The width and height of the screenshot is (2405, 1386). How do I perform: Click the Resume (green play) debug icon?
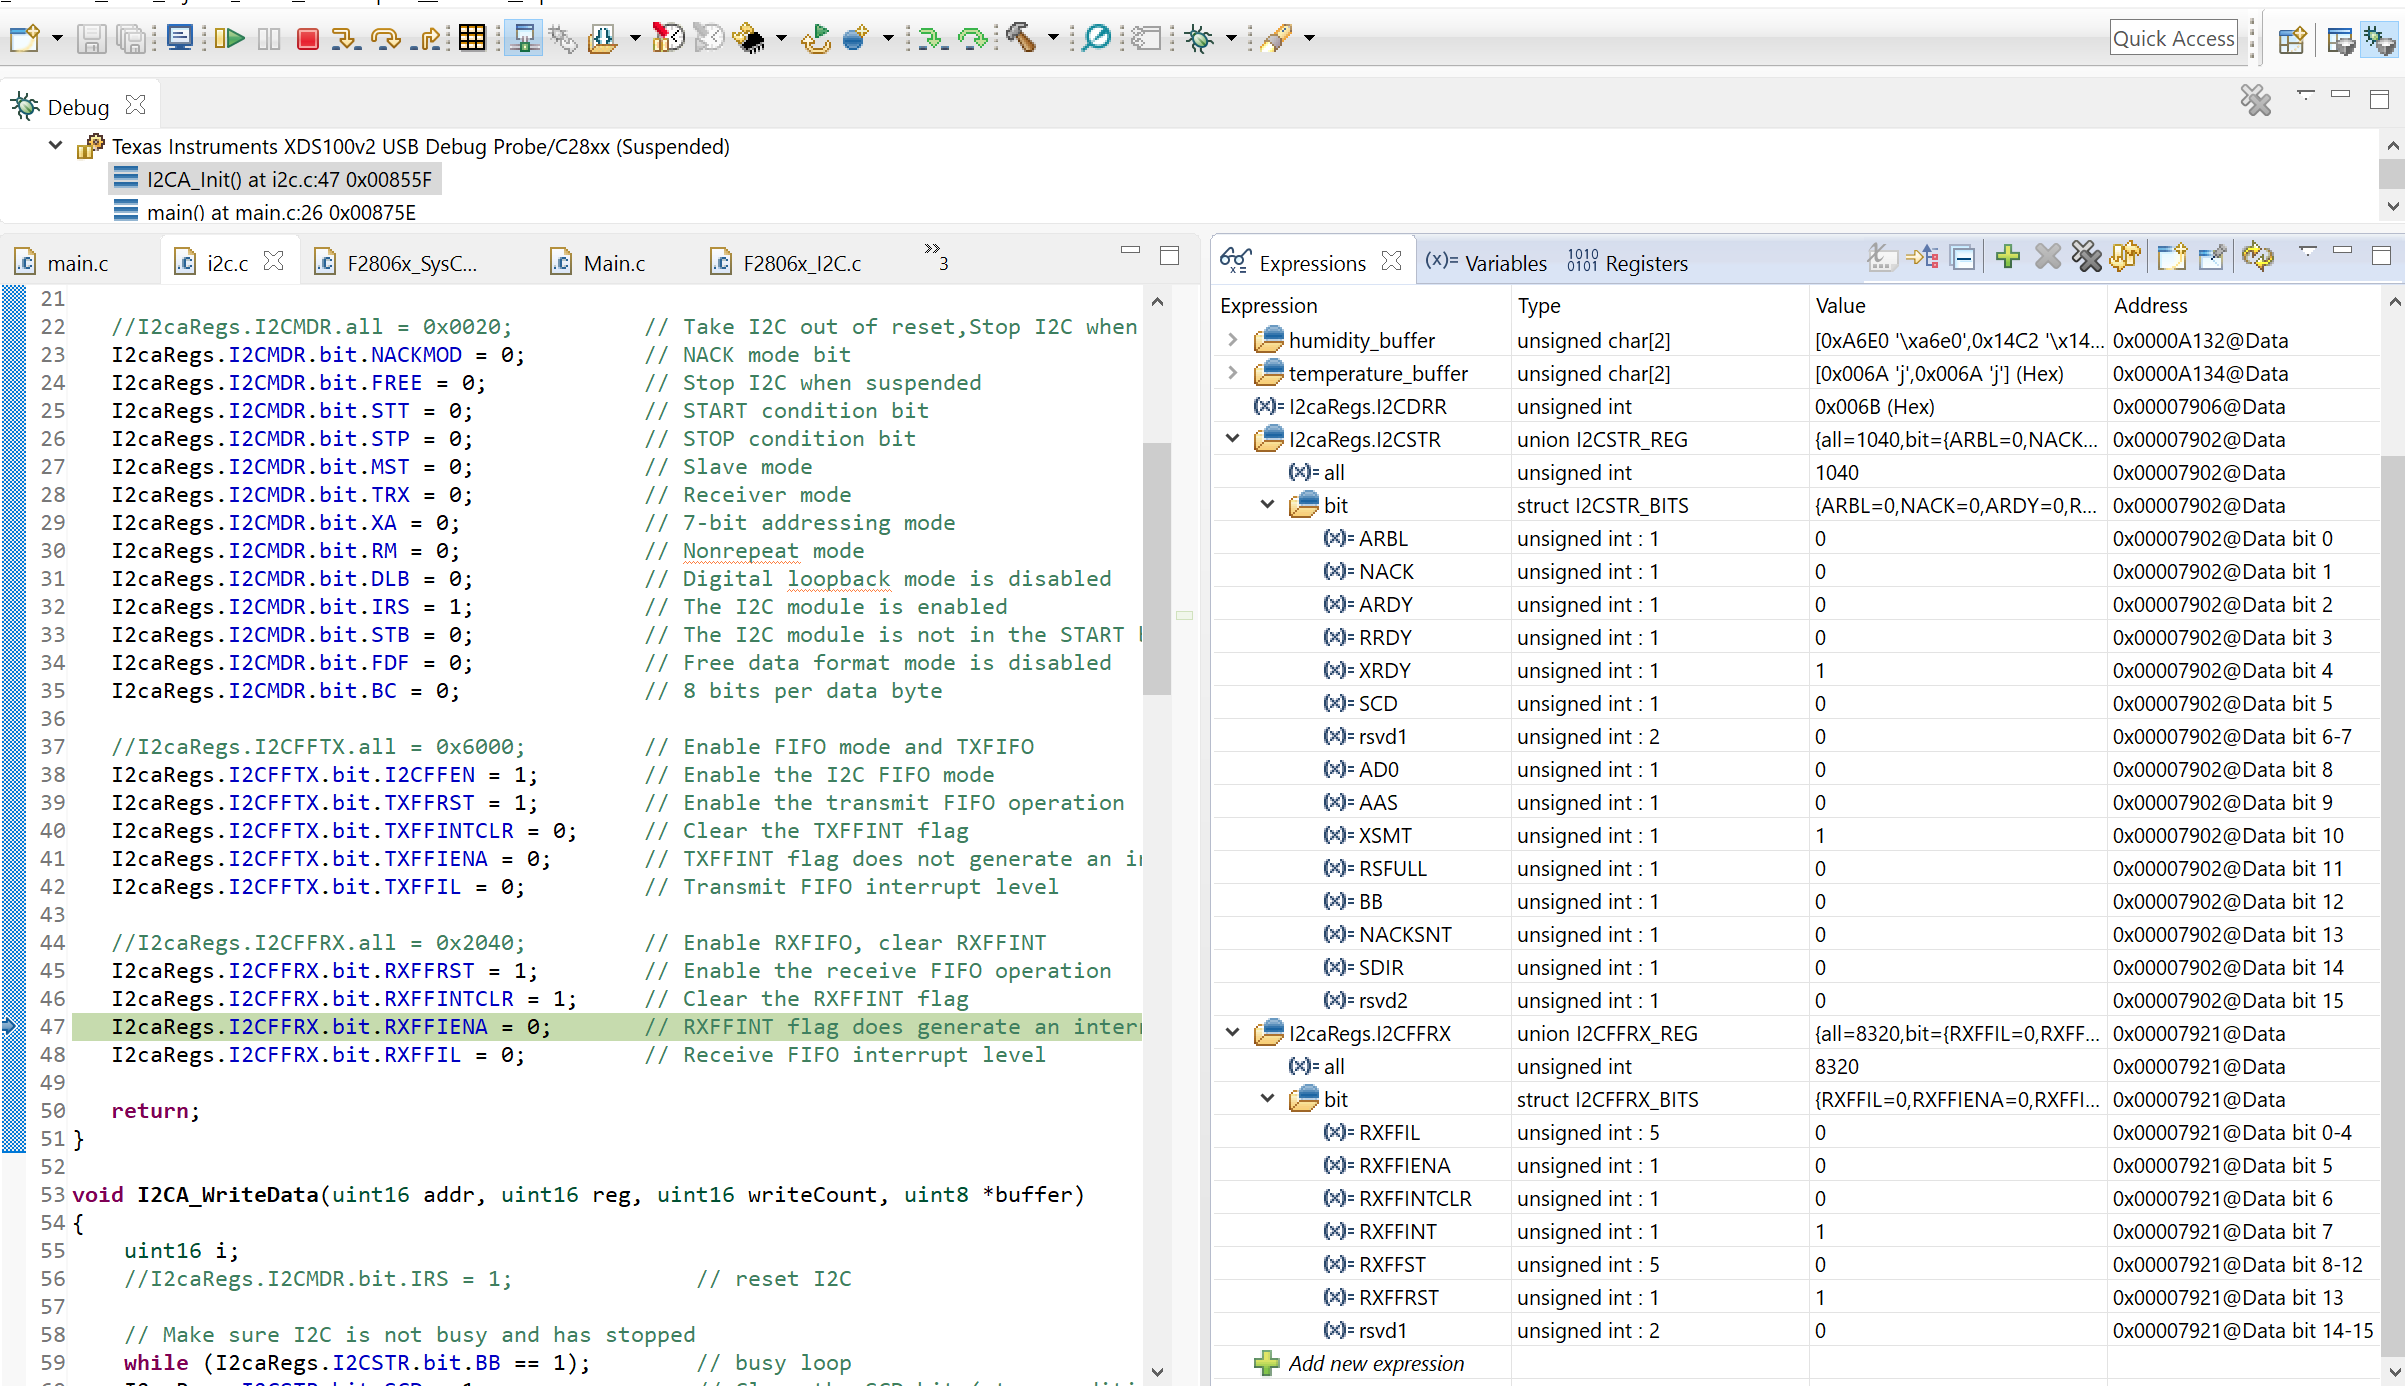230,38
